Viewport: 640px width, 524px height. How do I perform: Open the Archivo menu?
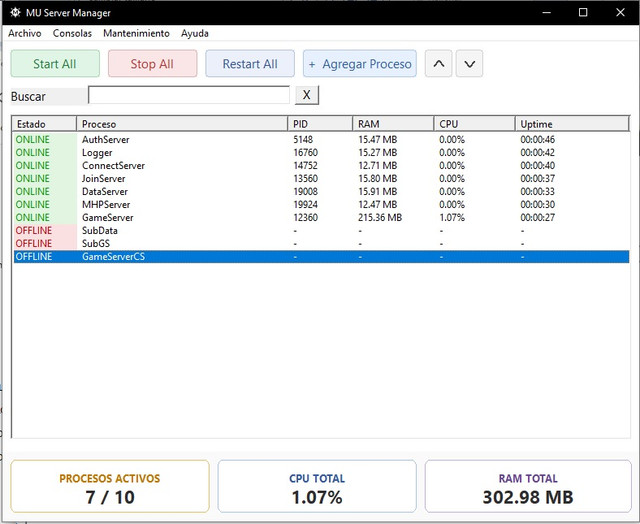point(25,33)
